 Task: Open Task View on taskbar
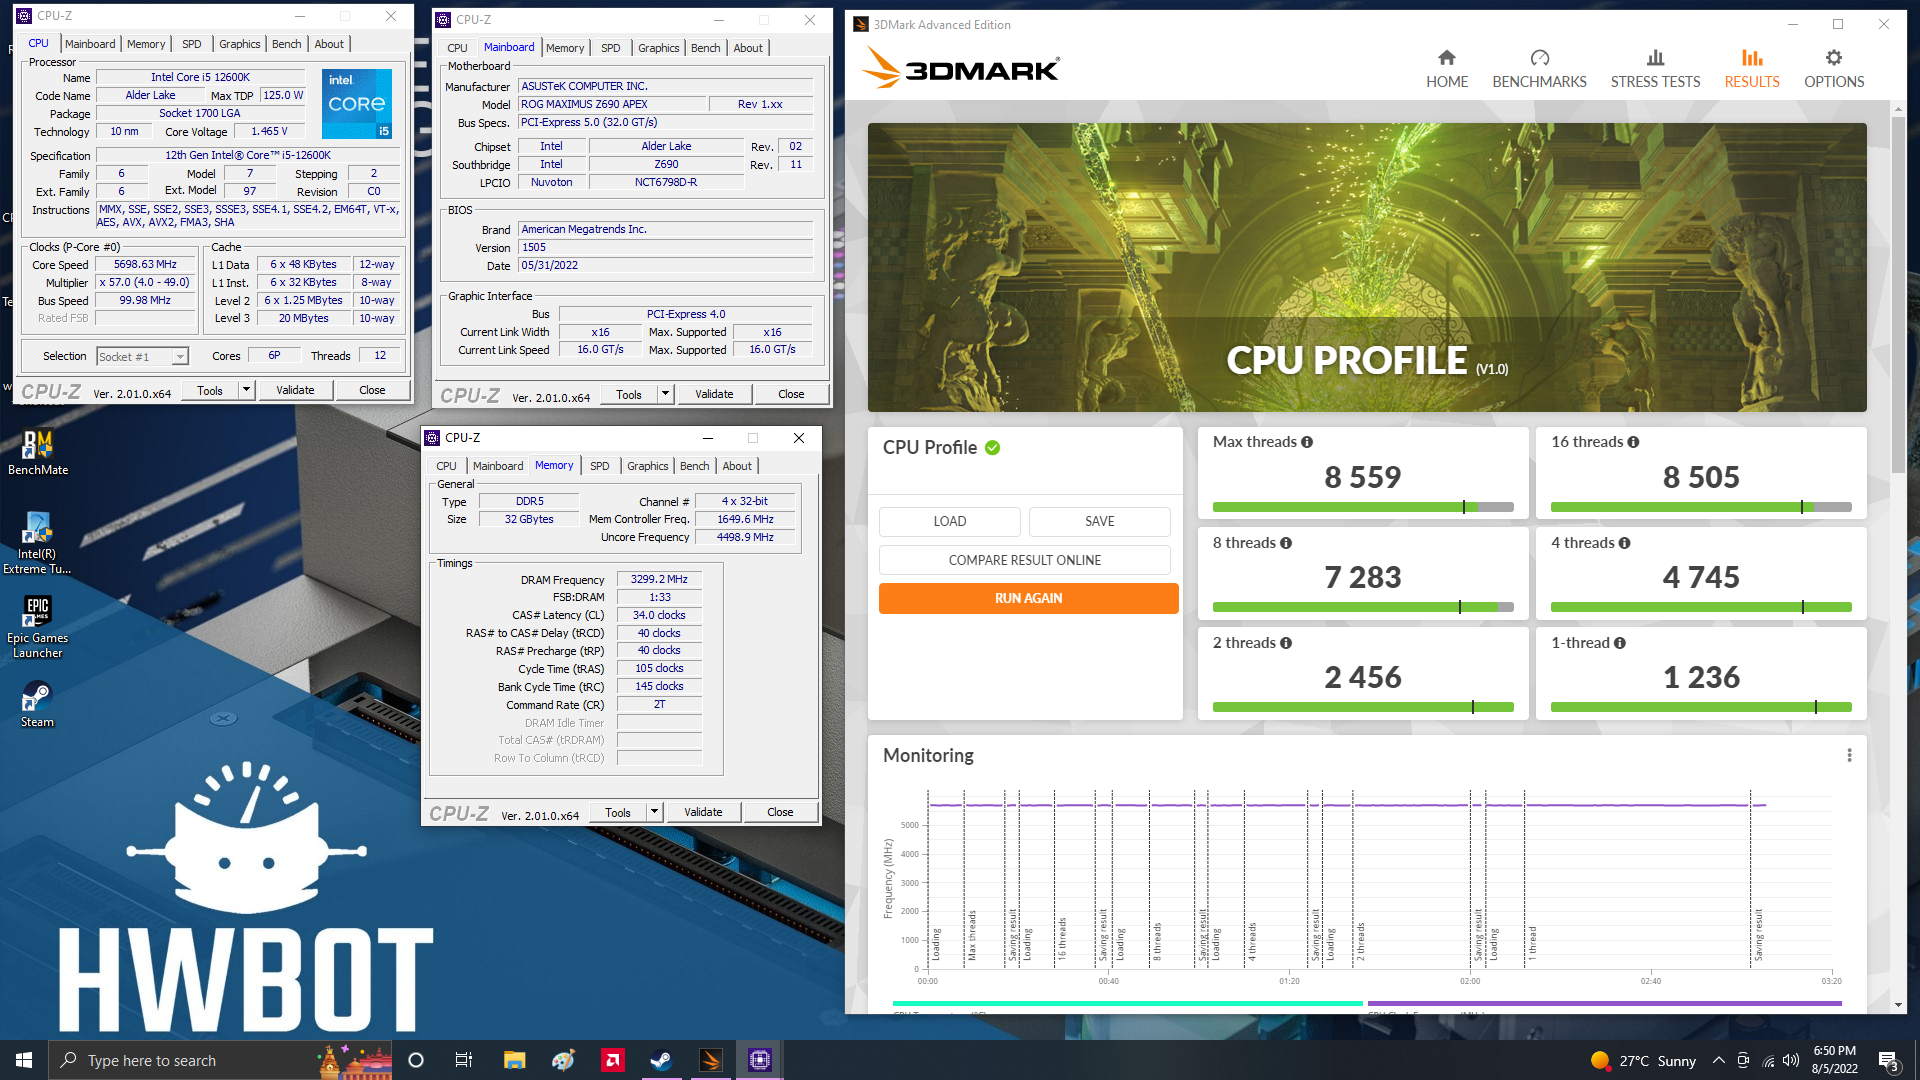coord(463,1060)
